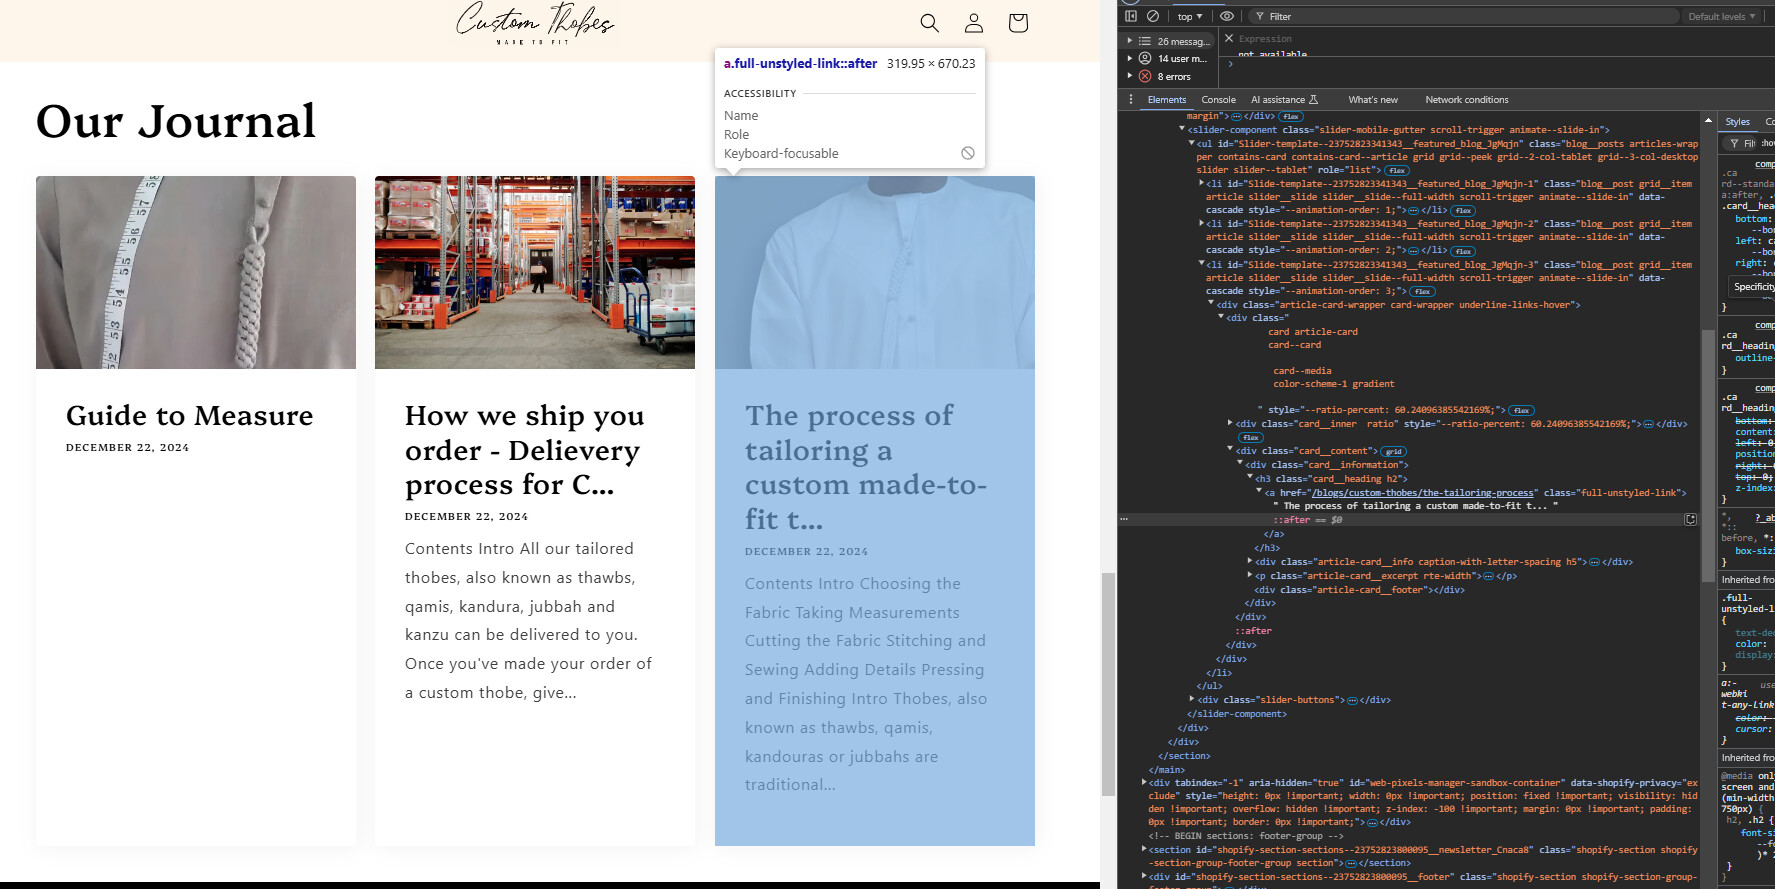
Task: Open the Default levels dropdown
Action: (x=1721, y=16)
